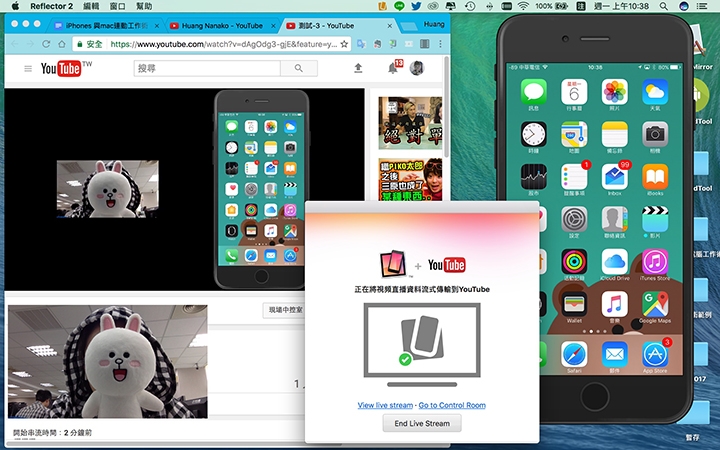Screen dimensions: 720x450
Task: Open Inbox mail app with 99 badge
Action: (x=614, y=177)
